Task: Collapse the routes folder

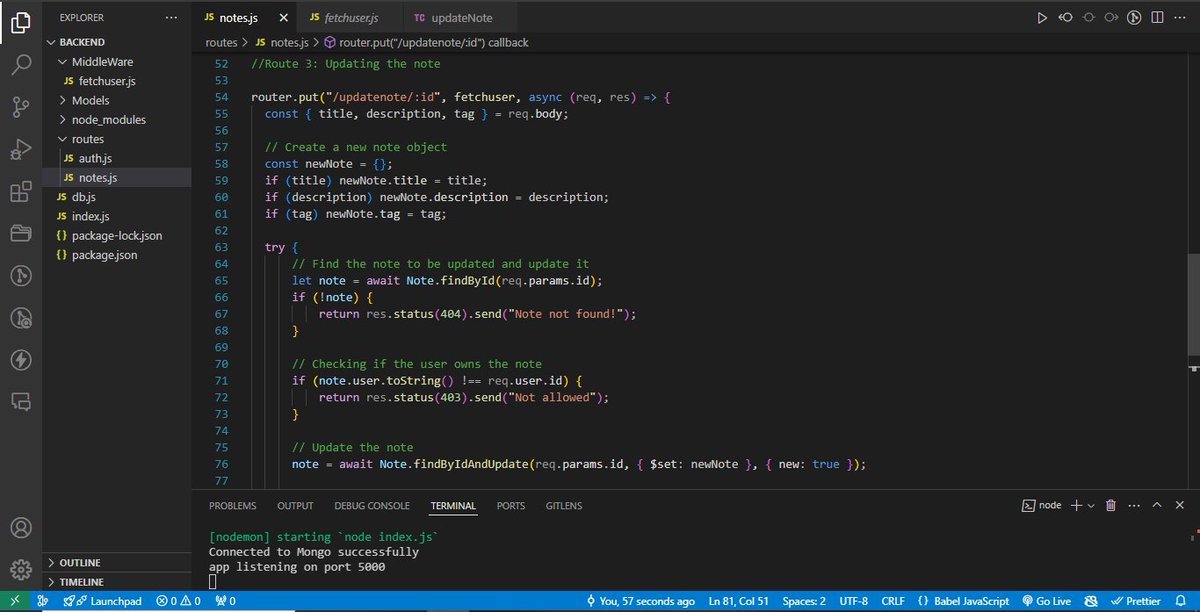Action: coord(116,139)
